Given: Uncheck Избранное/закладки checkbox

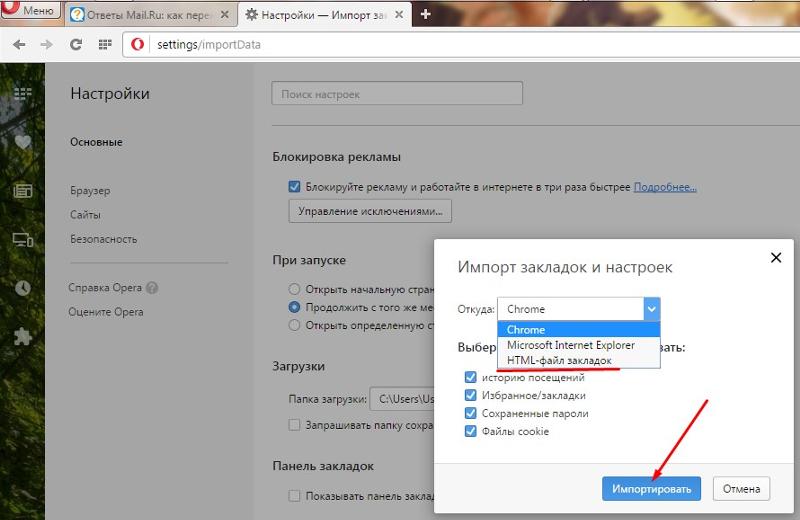Looking at the screenshot, I should click(x=470, y=395).
